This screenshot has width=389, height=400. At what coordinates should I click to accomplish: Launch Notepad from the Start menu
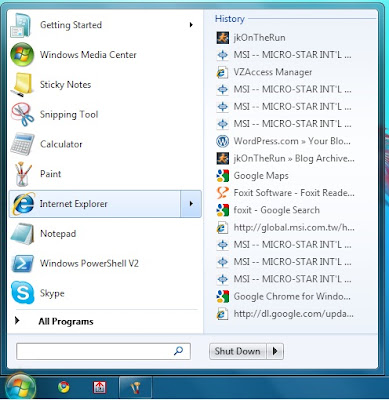[x=58, y=233]
